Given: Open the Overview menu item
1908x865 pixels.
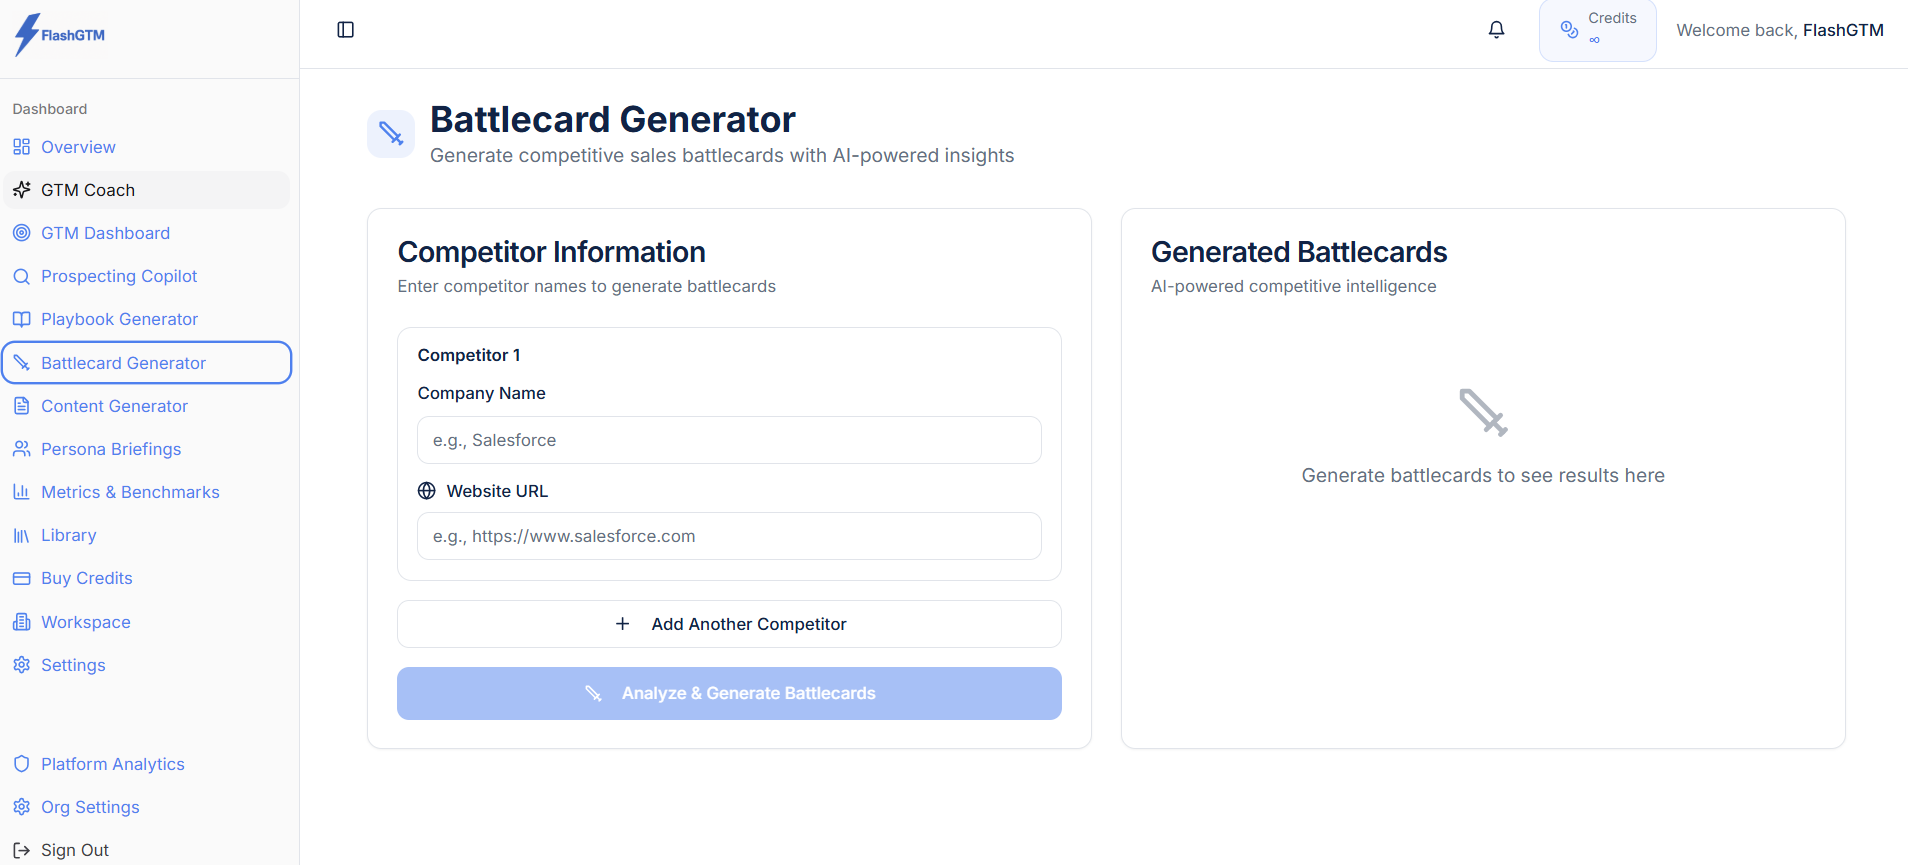Looking at the screenshot, I should pos(78,147).
